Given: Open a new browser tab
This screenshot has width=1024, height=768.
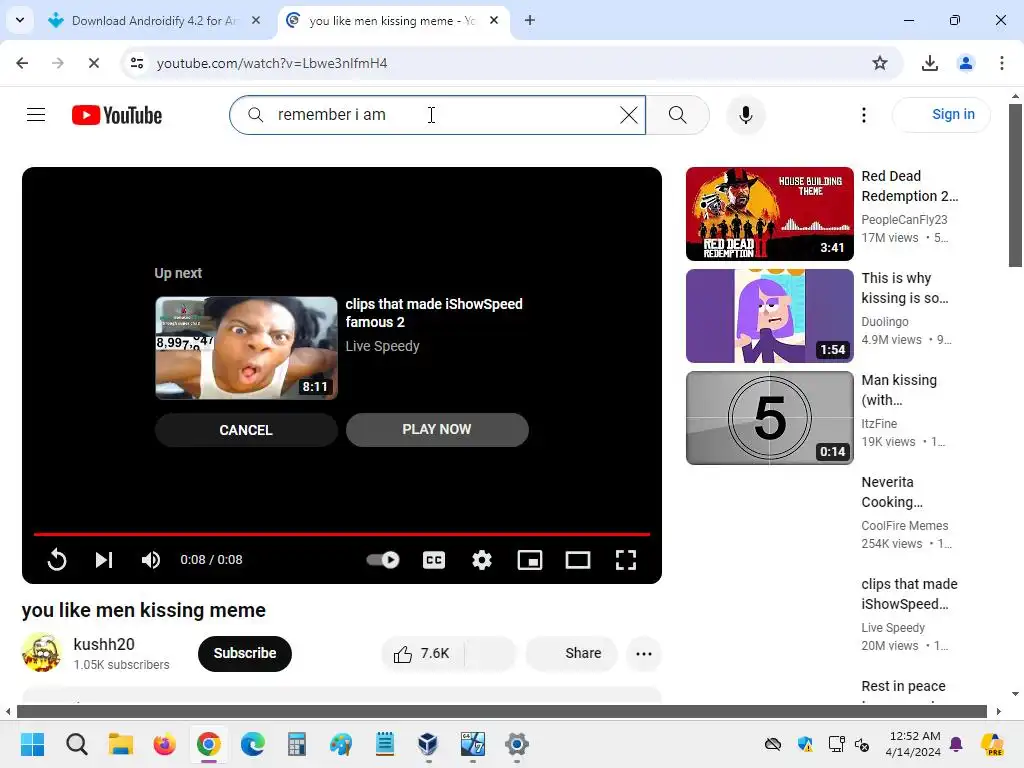Looking at the screenshot, I should click(530, 20).
